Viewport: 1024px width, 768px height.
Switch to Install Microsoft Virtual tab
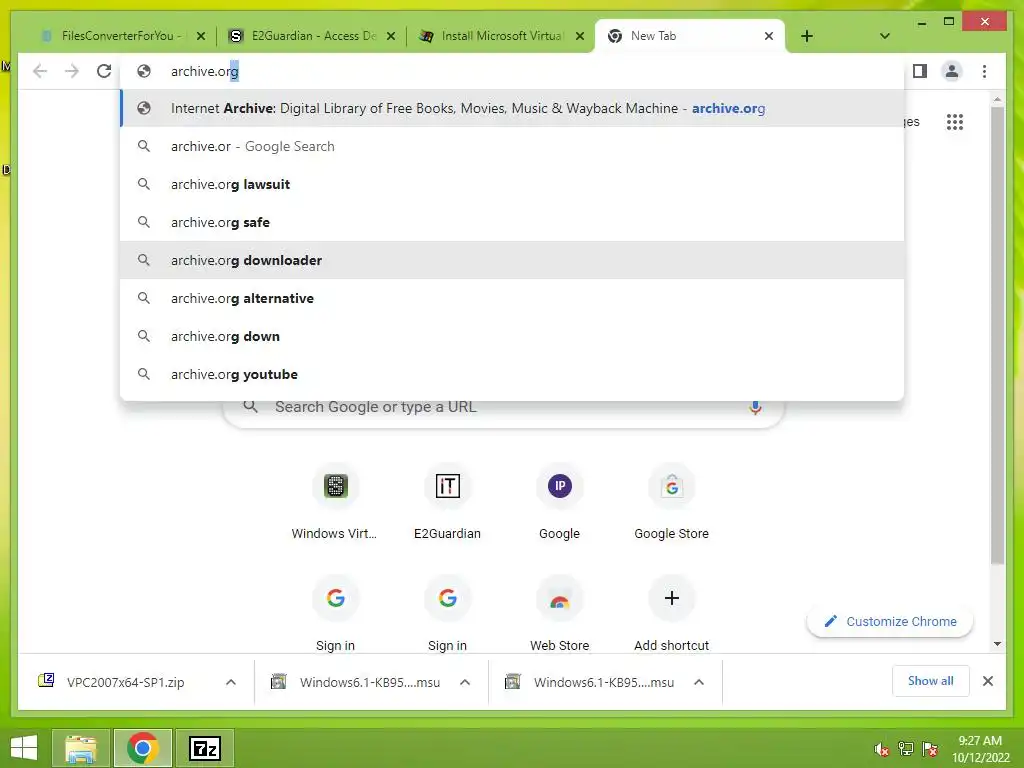click(x=502, y=36)
